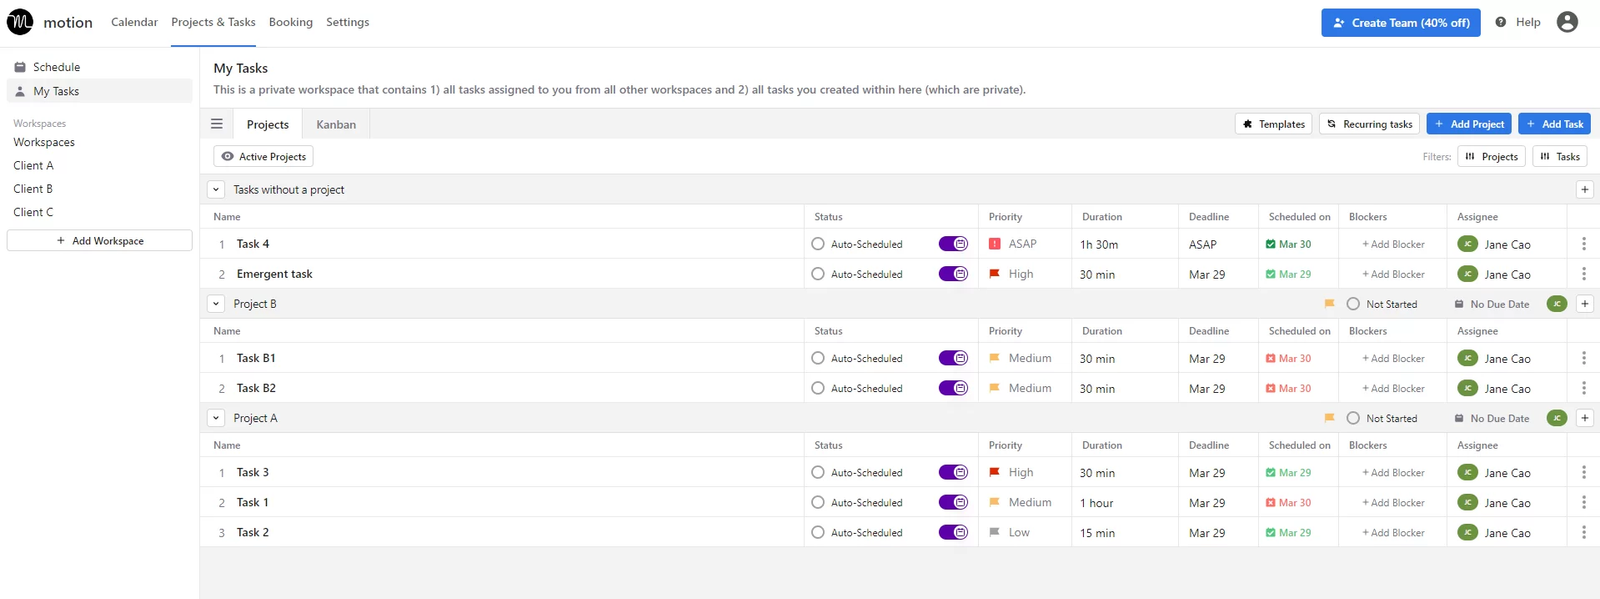
Task: Mark Task B1 status circle complete
Action: (818, 358)
